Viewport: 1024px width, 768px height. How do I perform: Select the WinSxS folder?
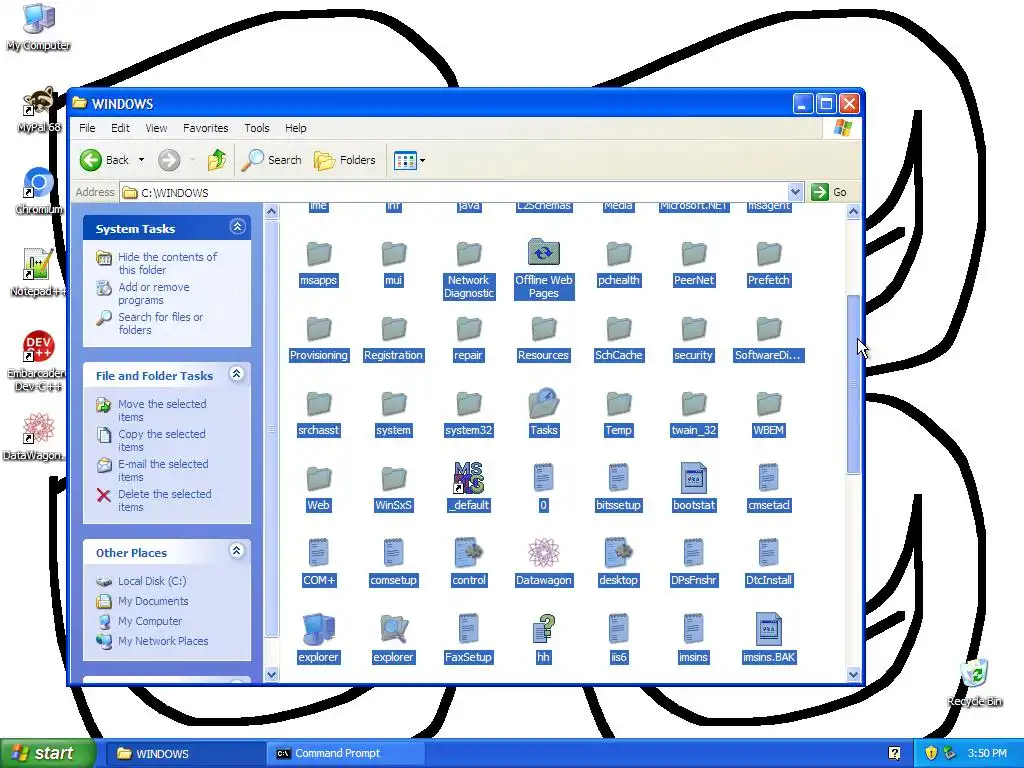tap(393, 488)
